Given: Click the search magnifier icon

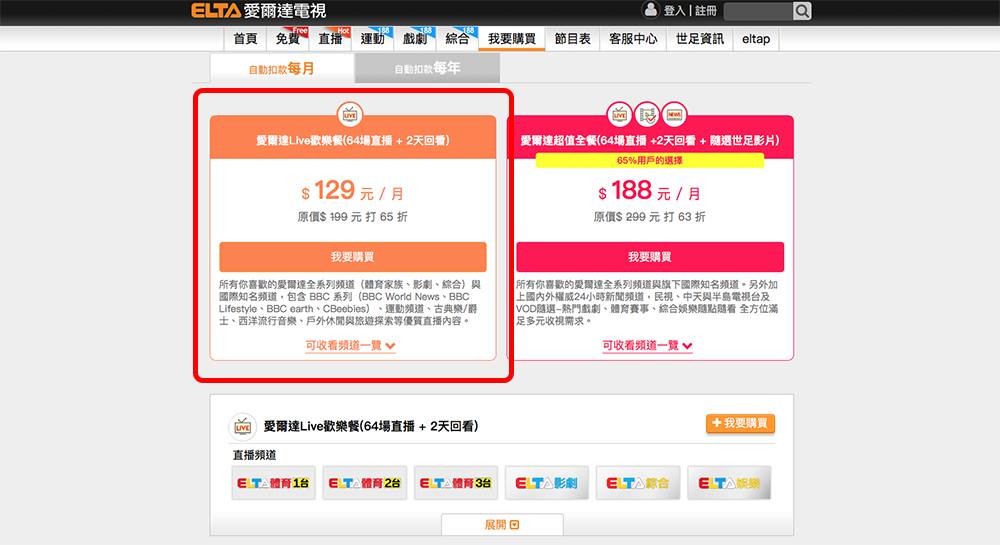Looking at the screenshot, I should tap(802, 11).
